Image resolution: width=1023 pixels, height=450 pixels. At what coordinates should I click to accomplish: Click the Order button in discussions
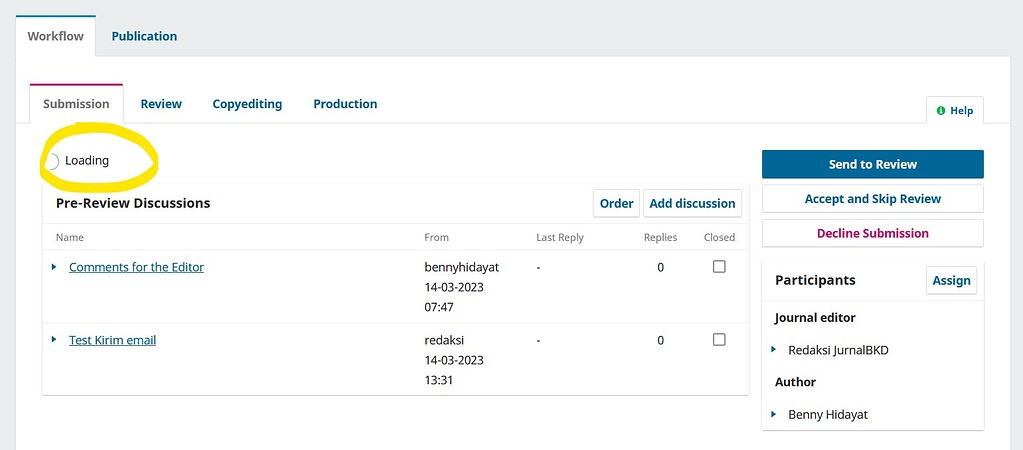pyautogui.click(x=617, y=203)
